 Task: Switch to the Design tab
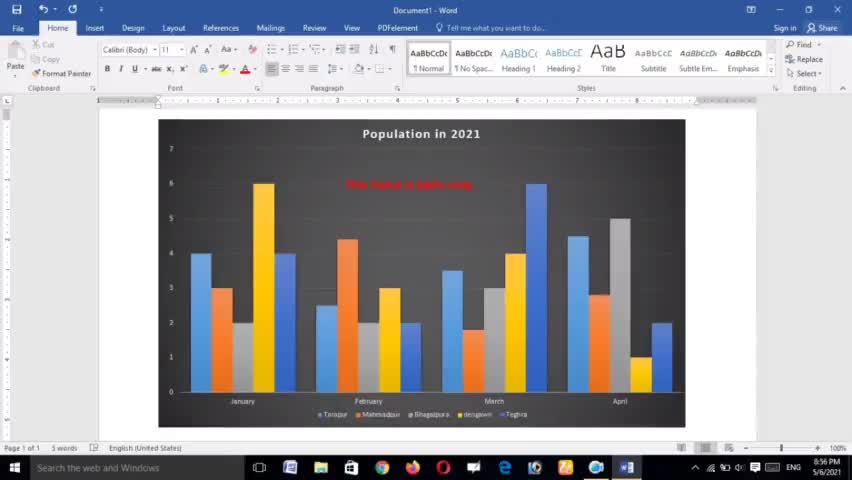(x=133, y=28)
